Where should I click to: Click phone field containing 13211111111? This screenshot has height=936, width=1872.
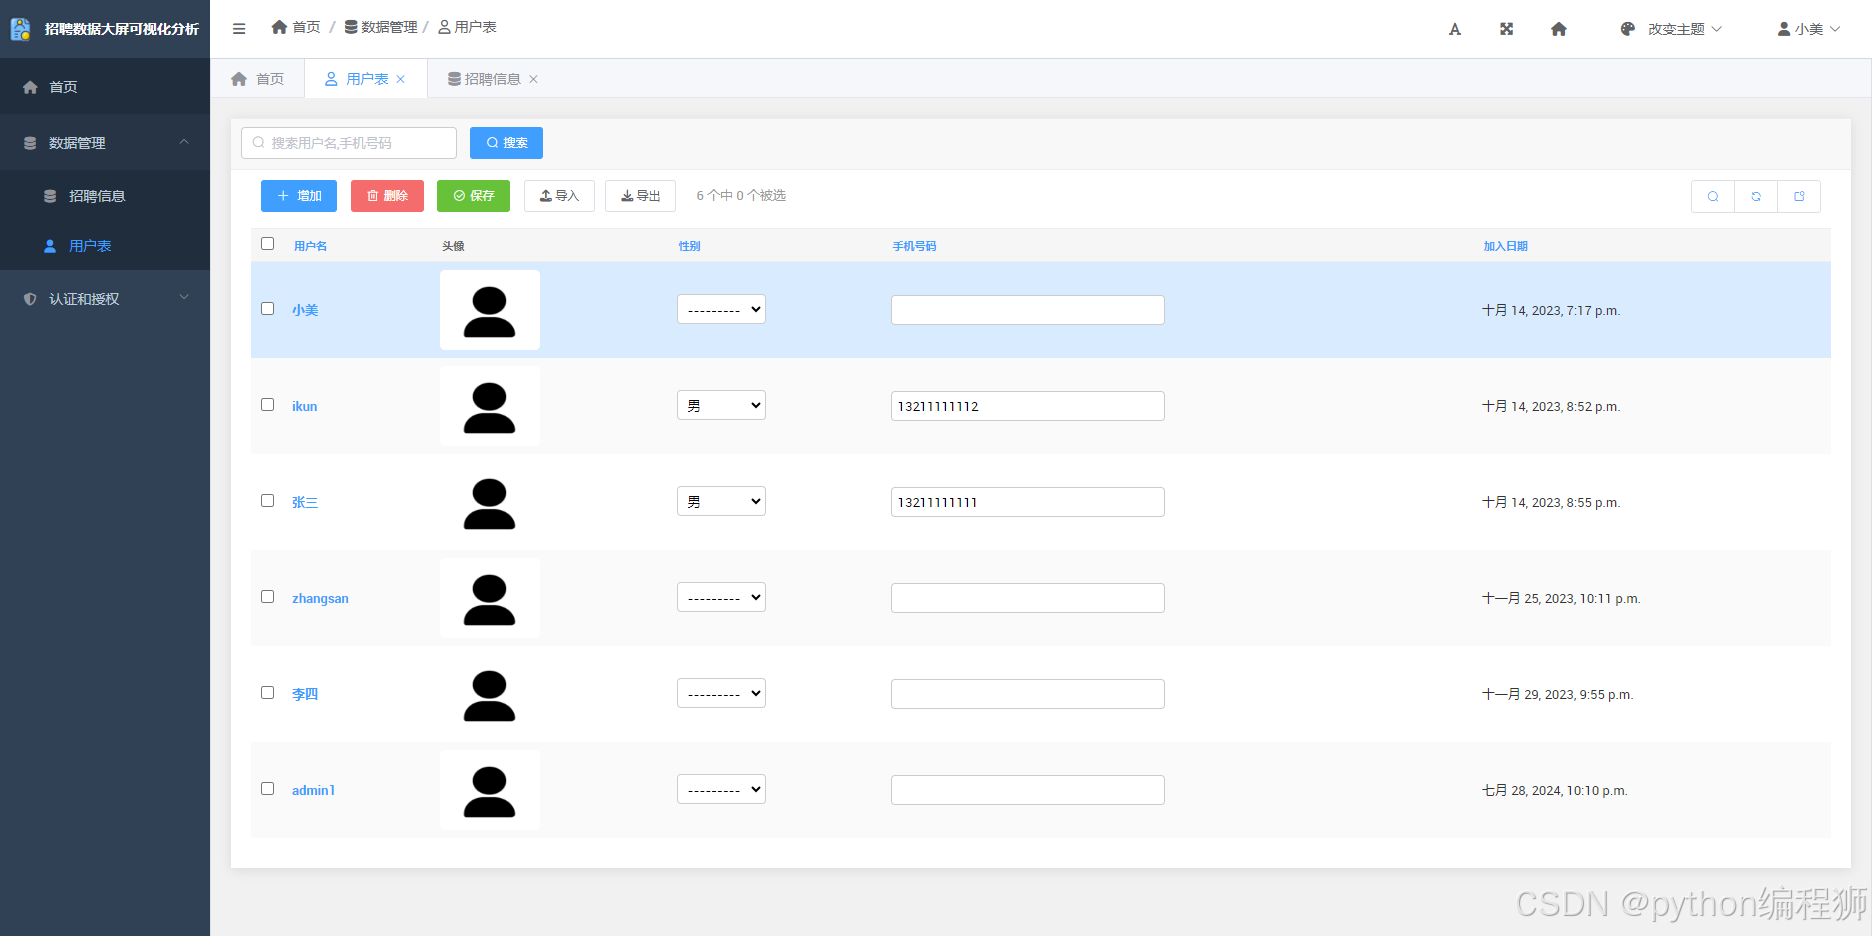click(1028, 502)
